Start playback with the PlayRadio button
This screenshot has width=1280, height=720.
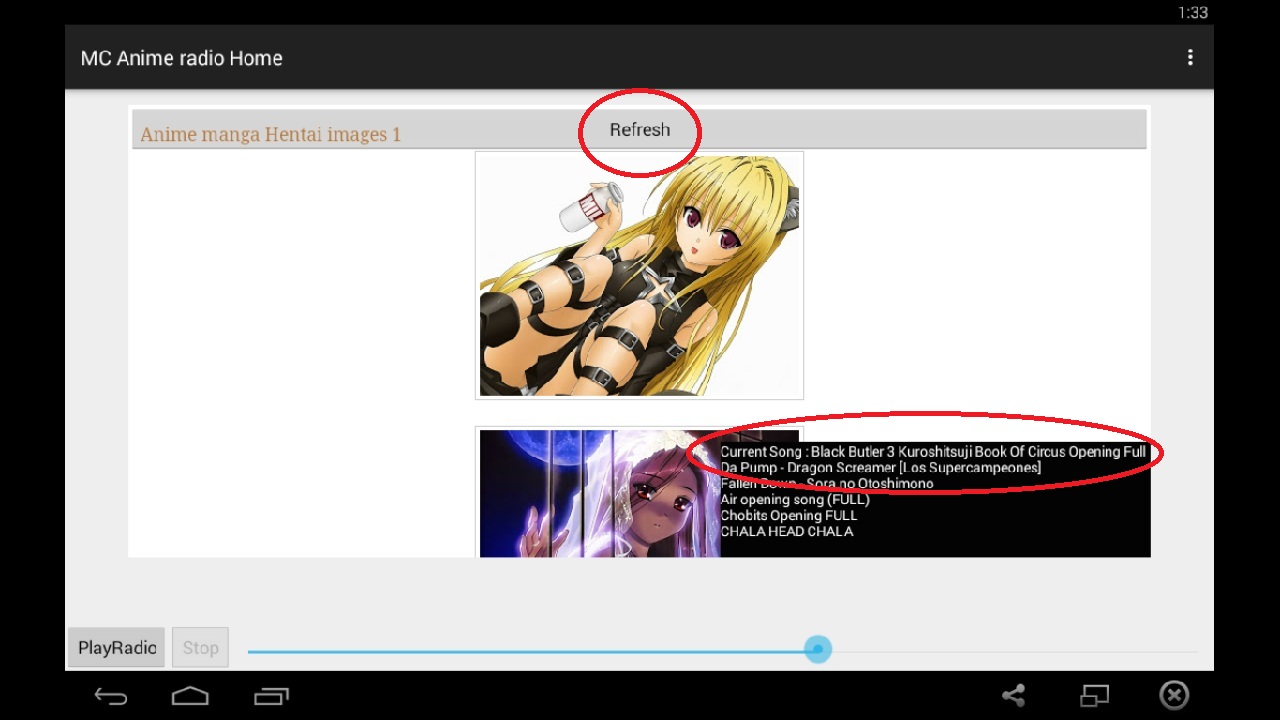(x=117, y=648)
